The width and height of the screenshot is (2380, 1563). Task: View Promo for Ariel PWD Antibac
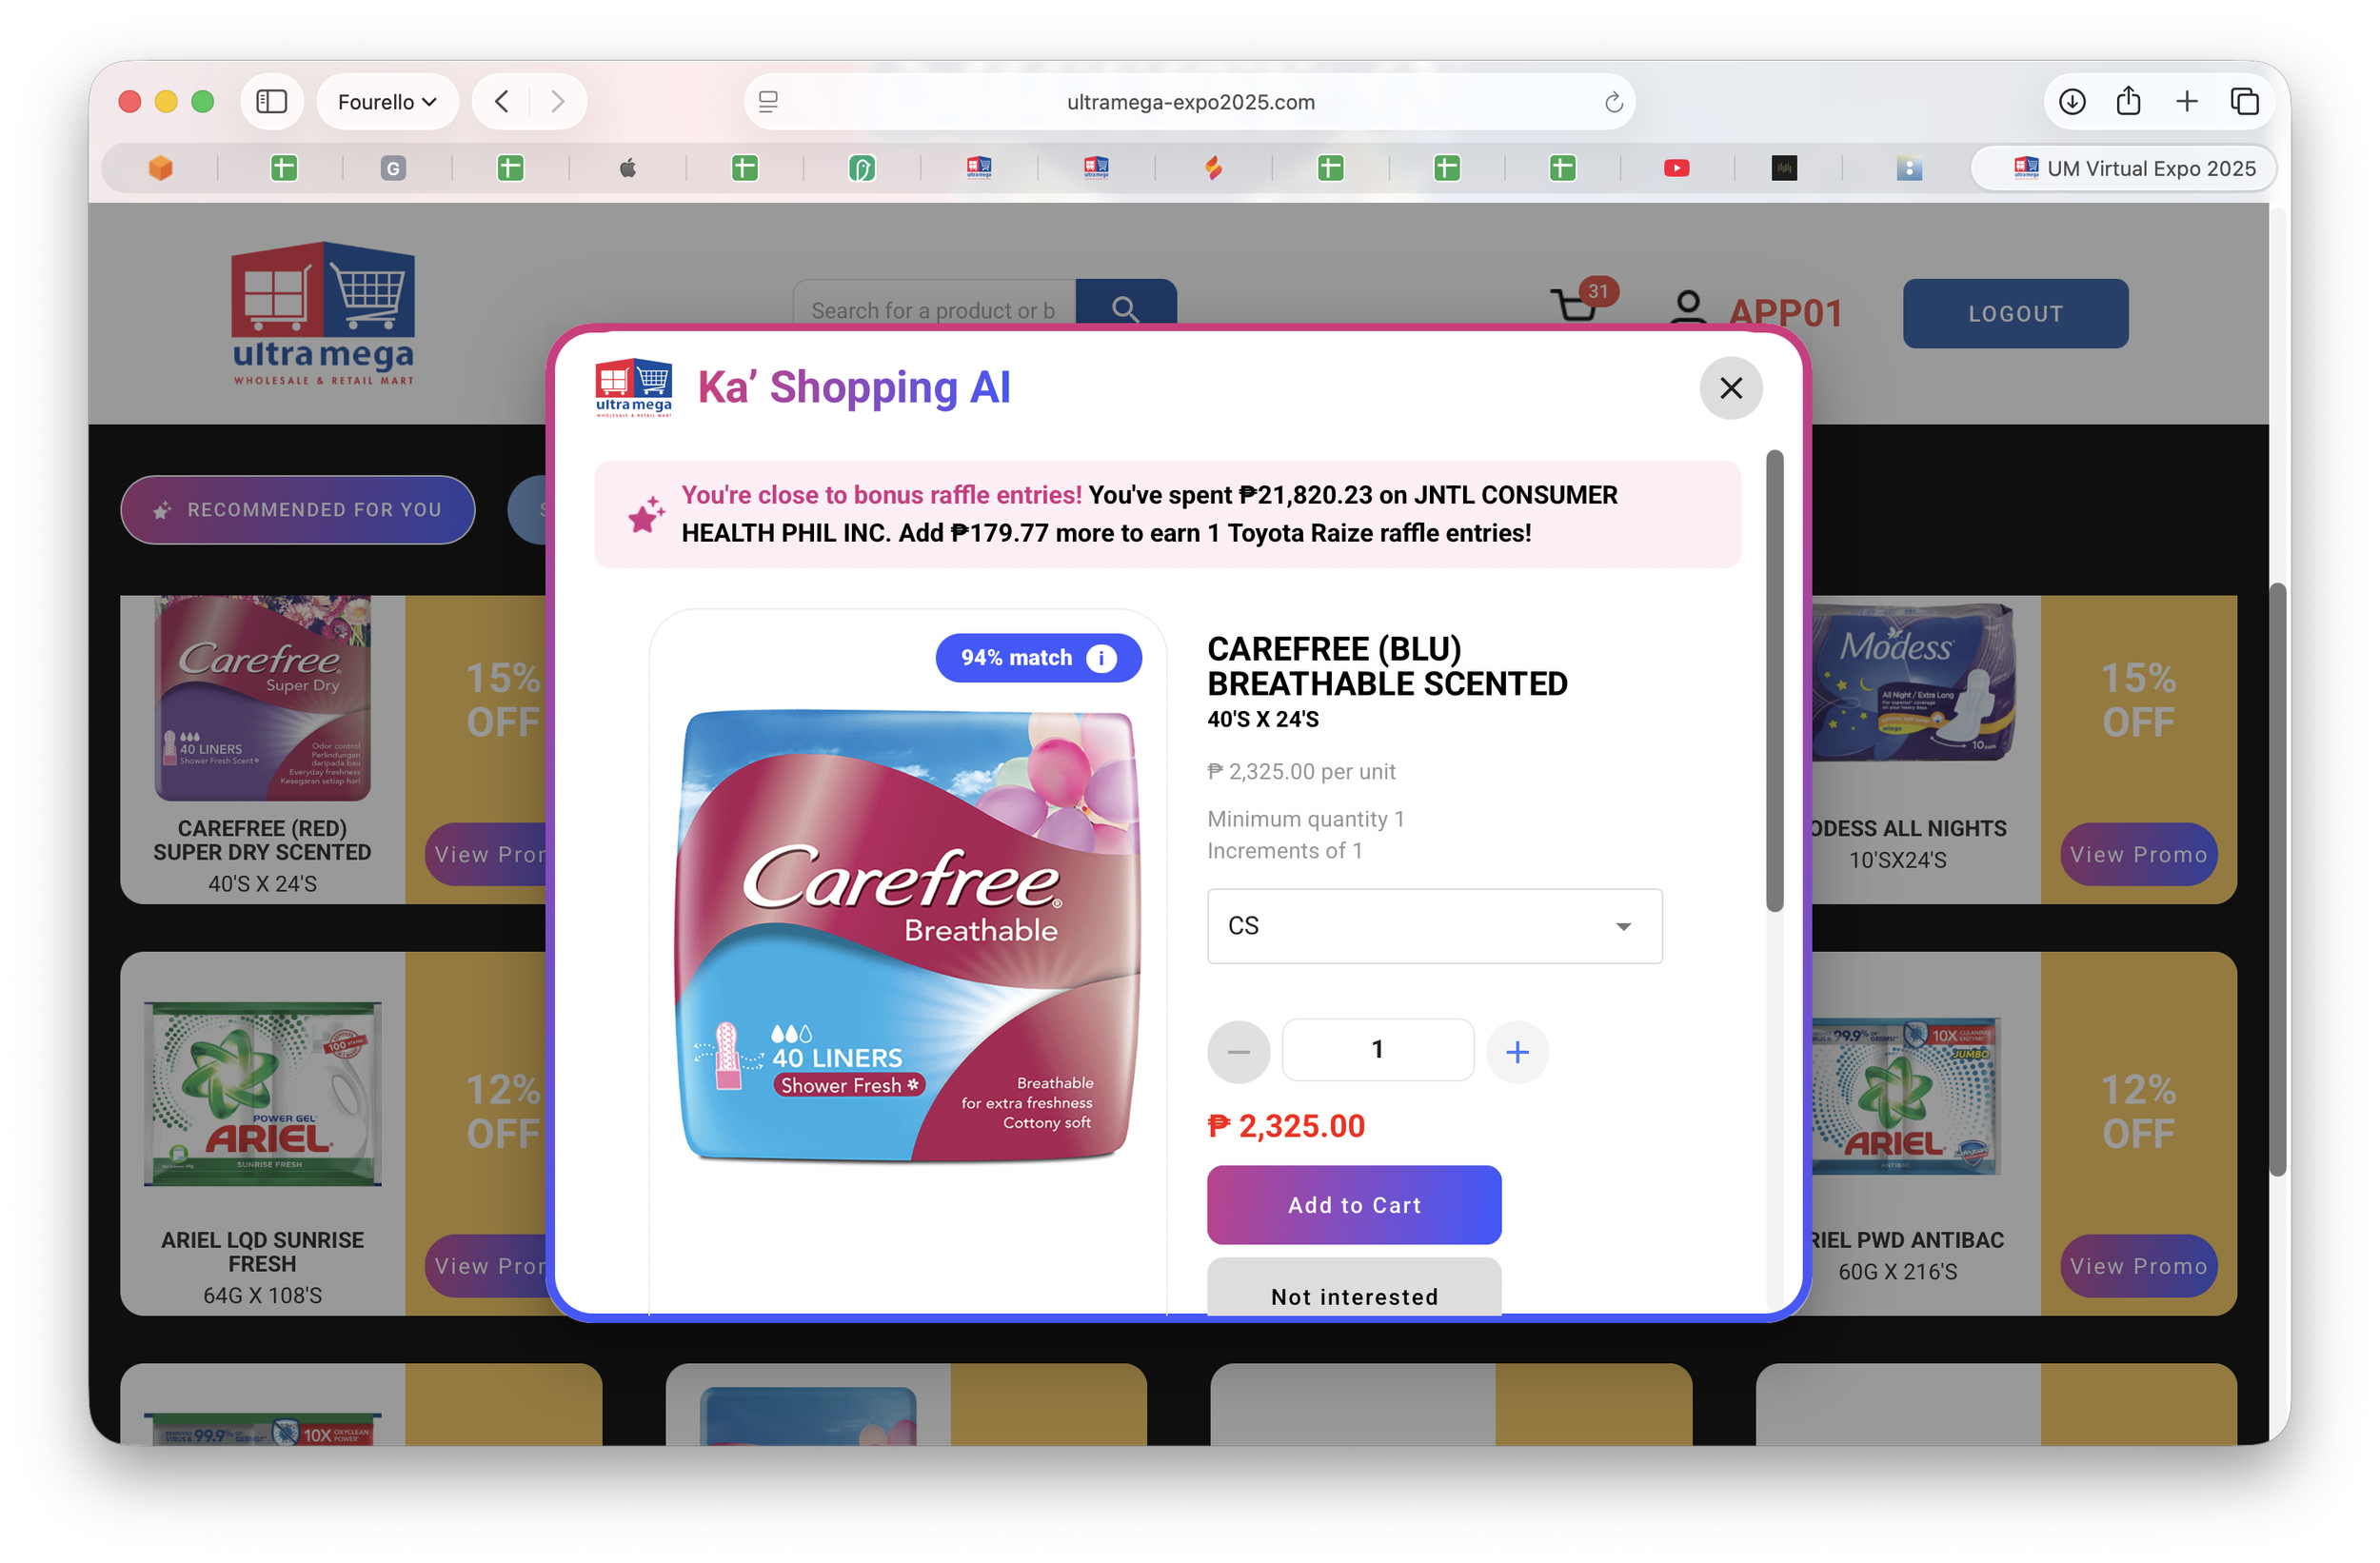2137,1265
